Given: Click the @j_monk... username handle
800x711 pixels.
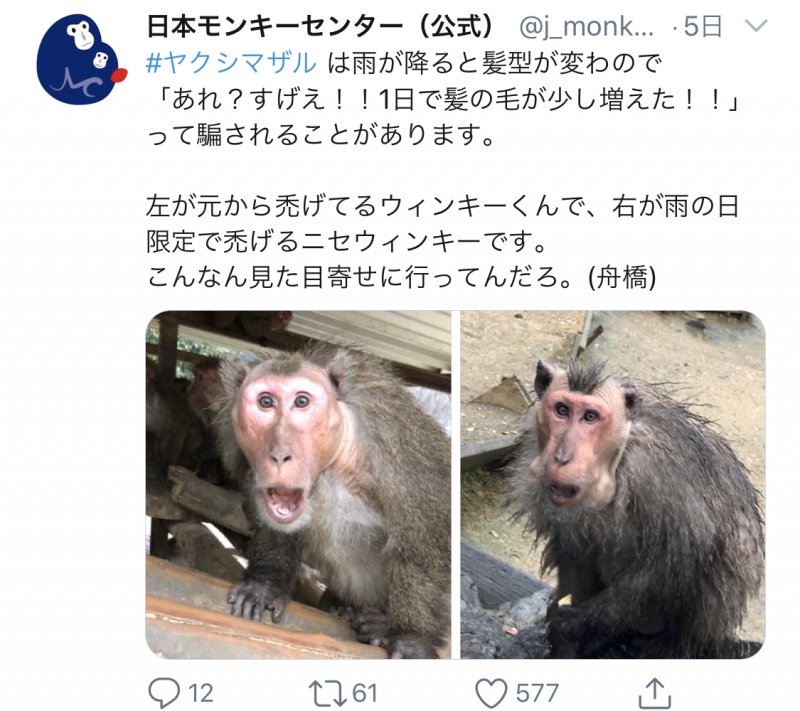Looking at the screenshot, I should 586,27.
